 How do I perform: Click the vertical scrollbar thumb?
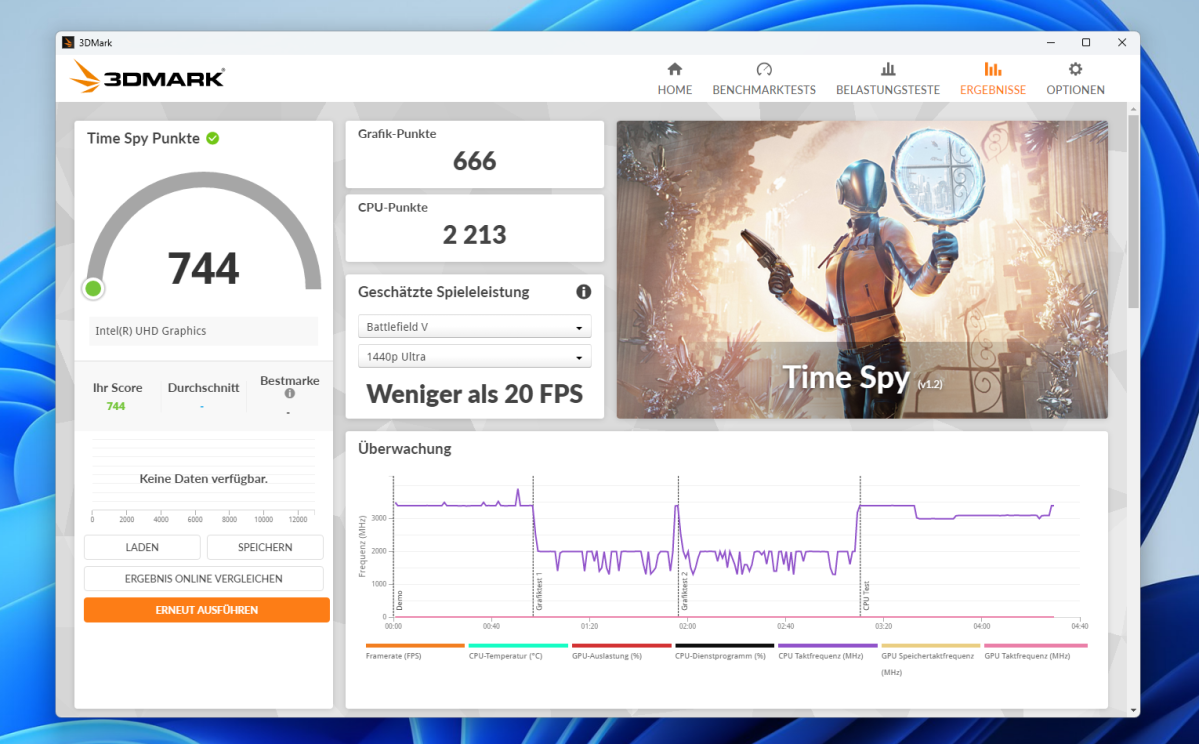(1133, 212)
